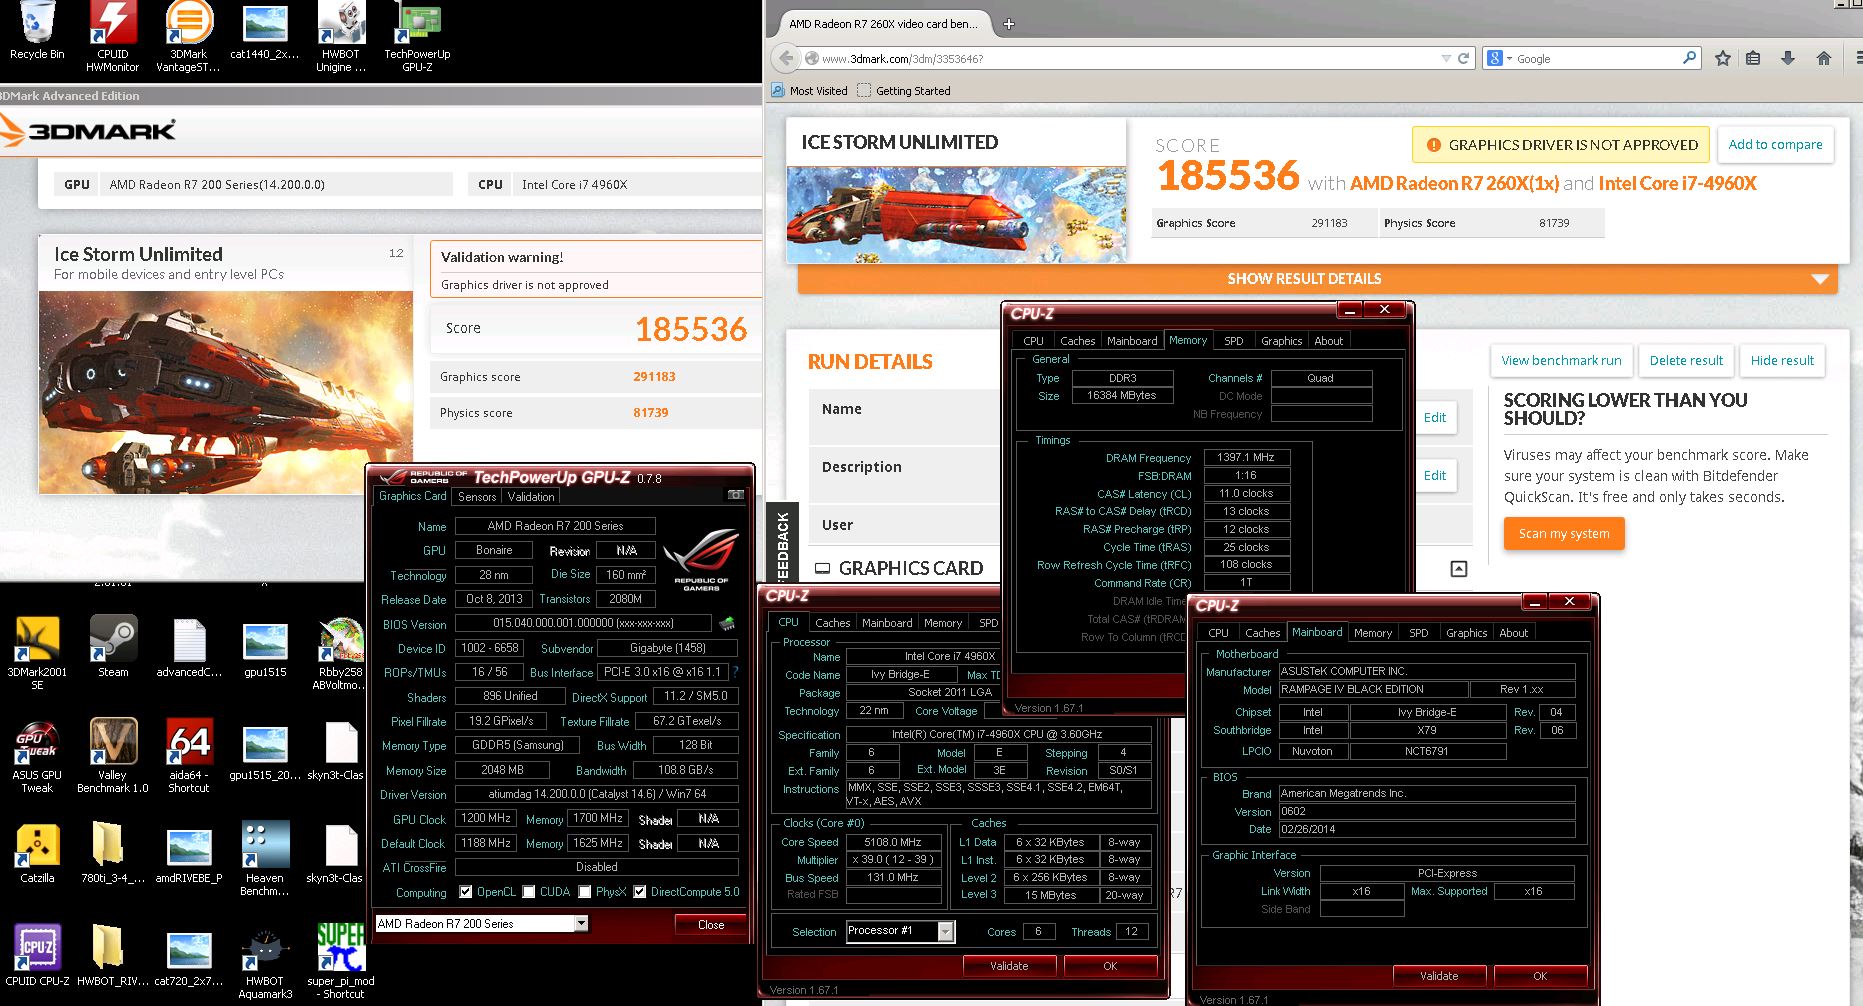
Task: Click Scan my system button
Action: (x=1564, y=534)
